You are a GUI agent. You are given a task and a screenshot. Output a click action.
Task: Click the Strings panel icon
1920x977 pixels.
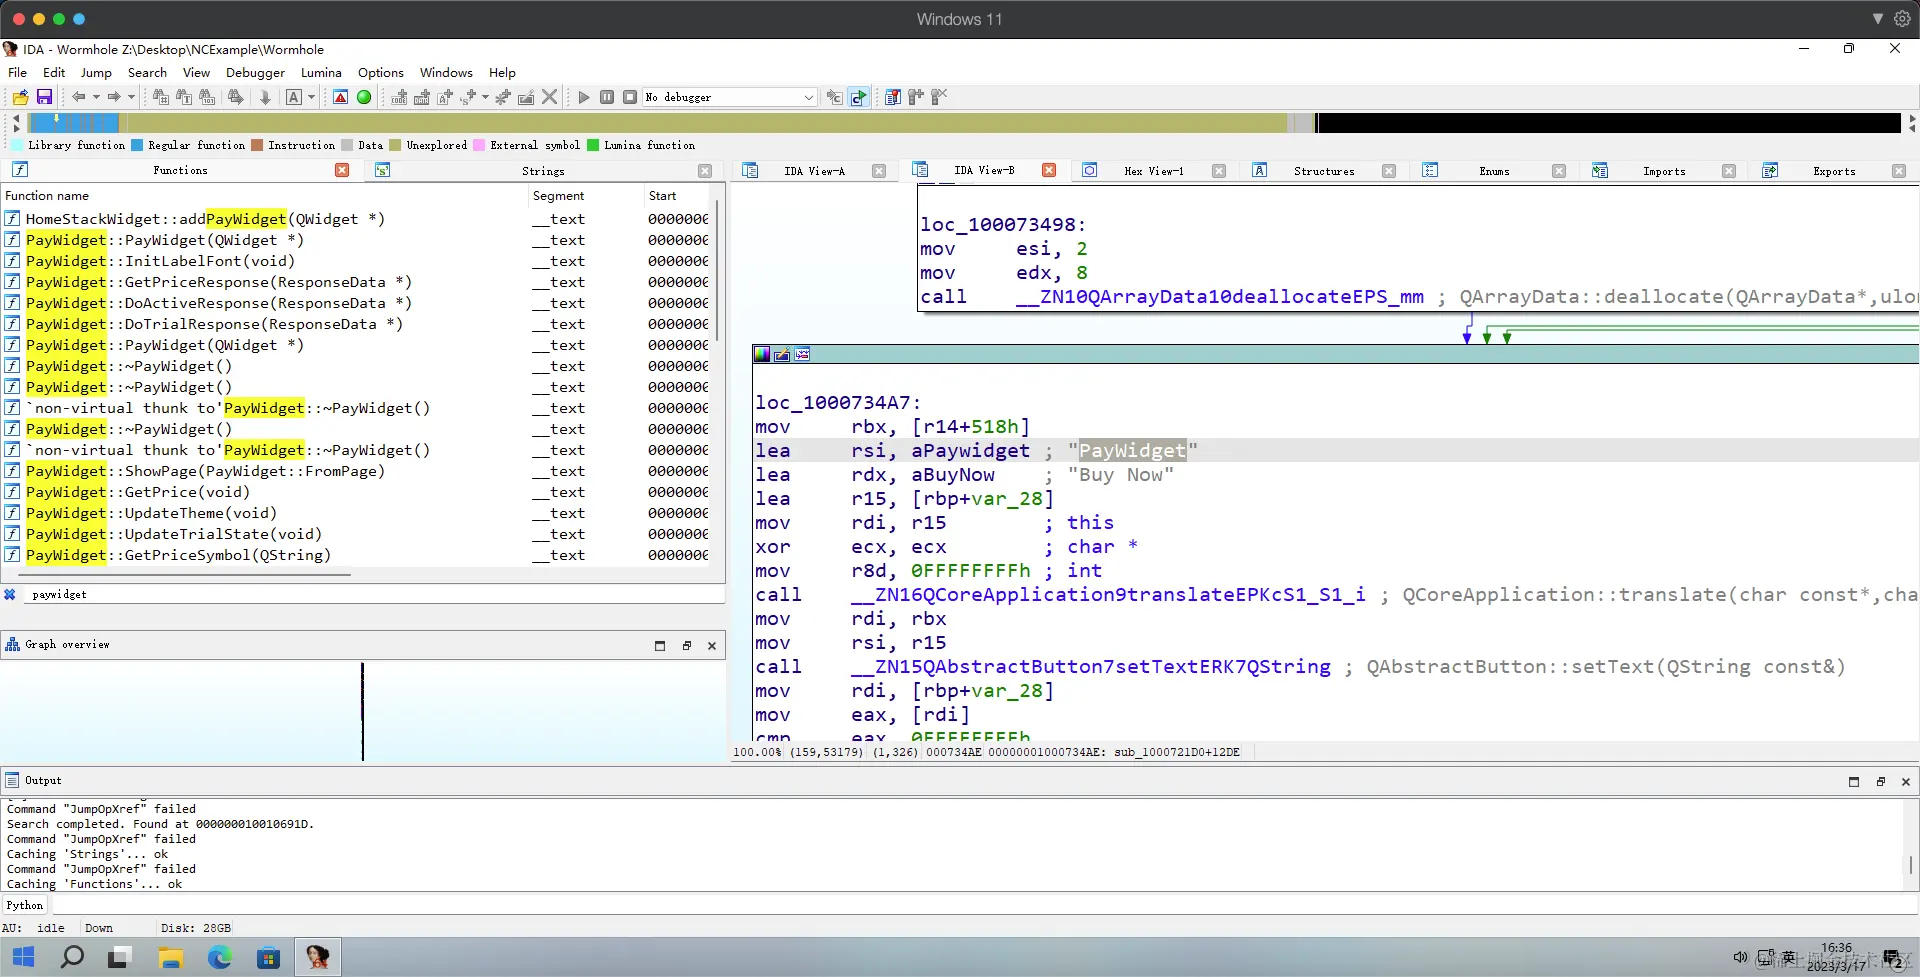coord(382,170)
